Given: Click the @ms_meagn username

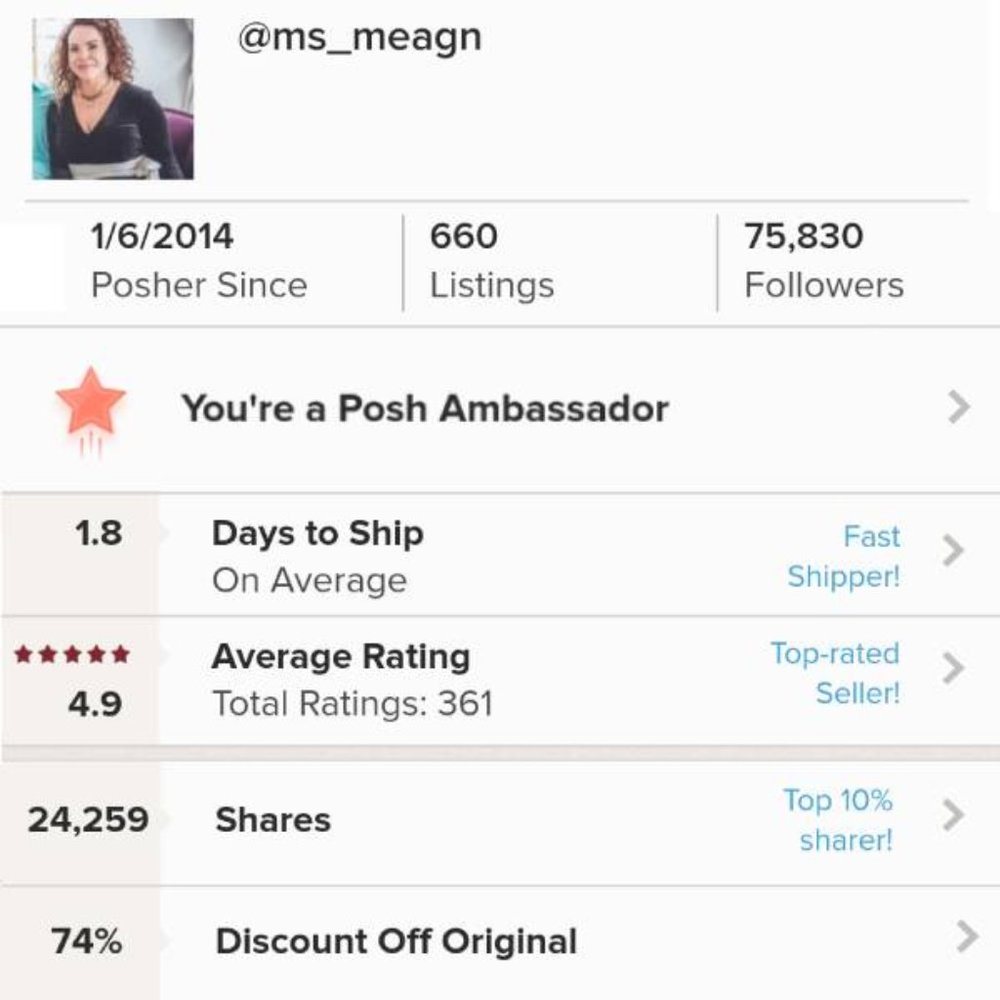Looking at the screenshot, I should point(360,38).
